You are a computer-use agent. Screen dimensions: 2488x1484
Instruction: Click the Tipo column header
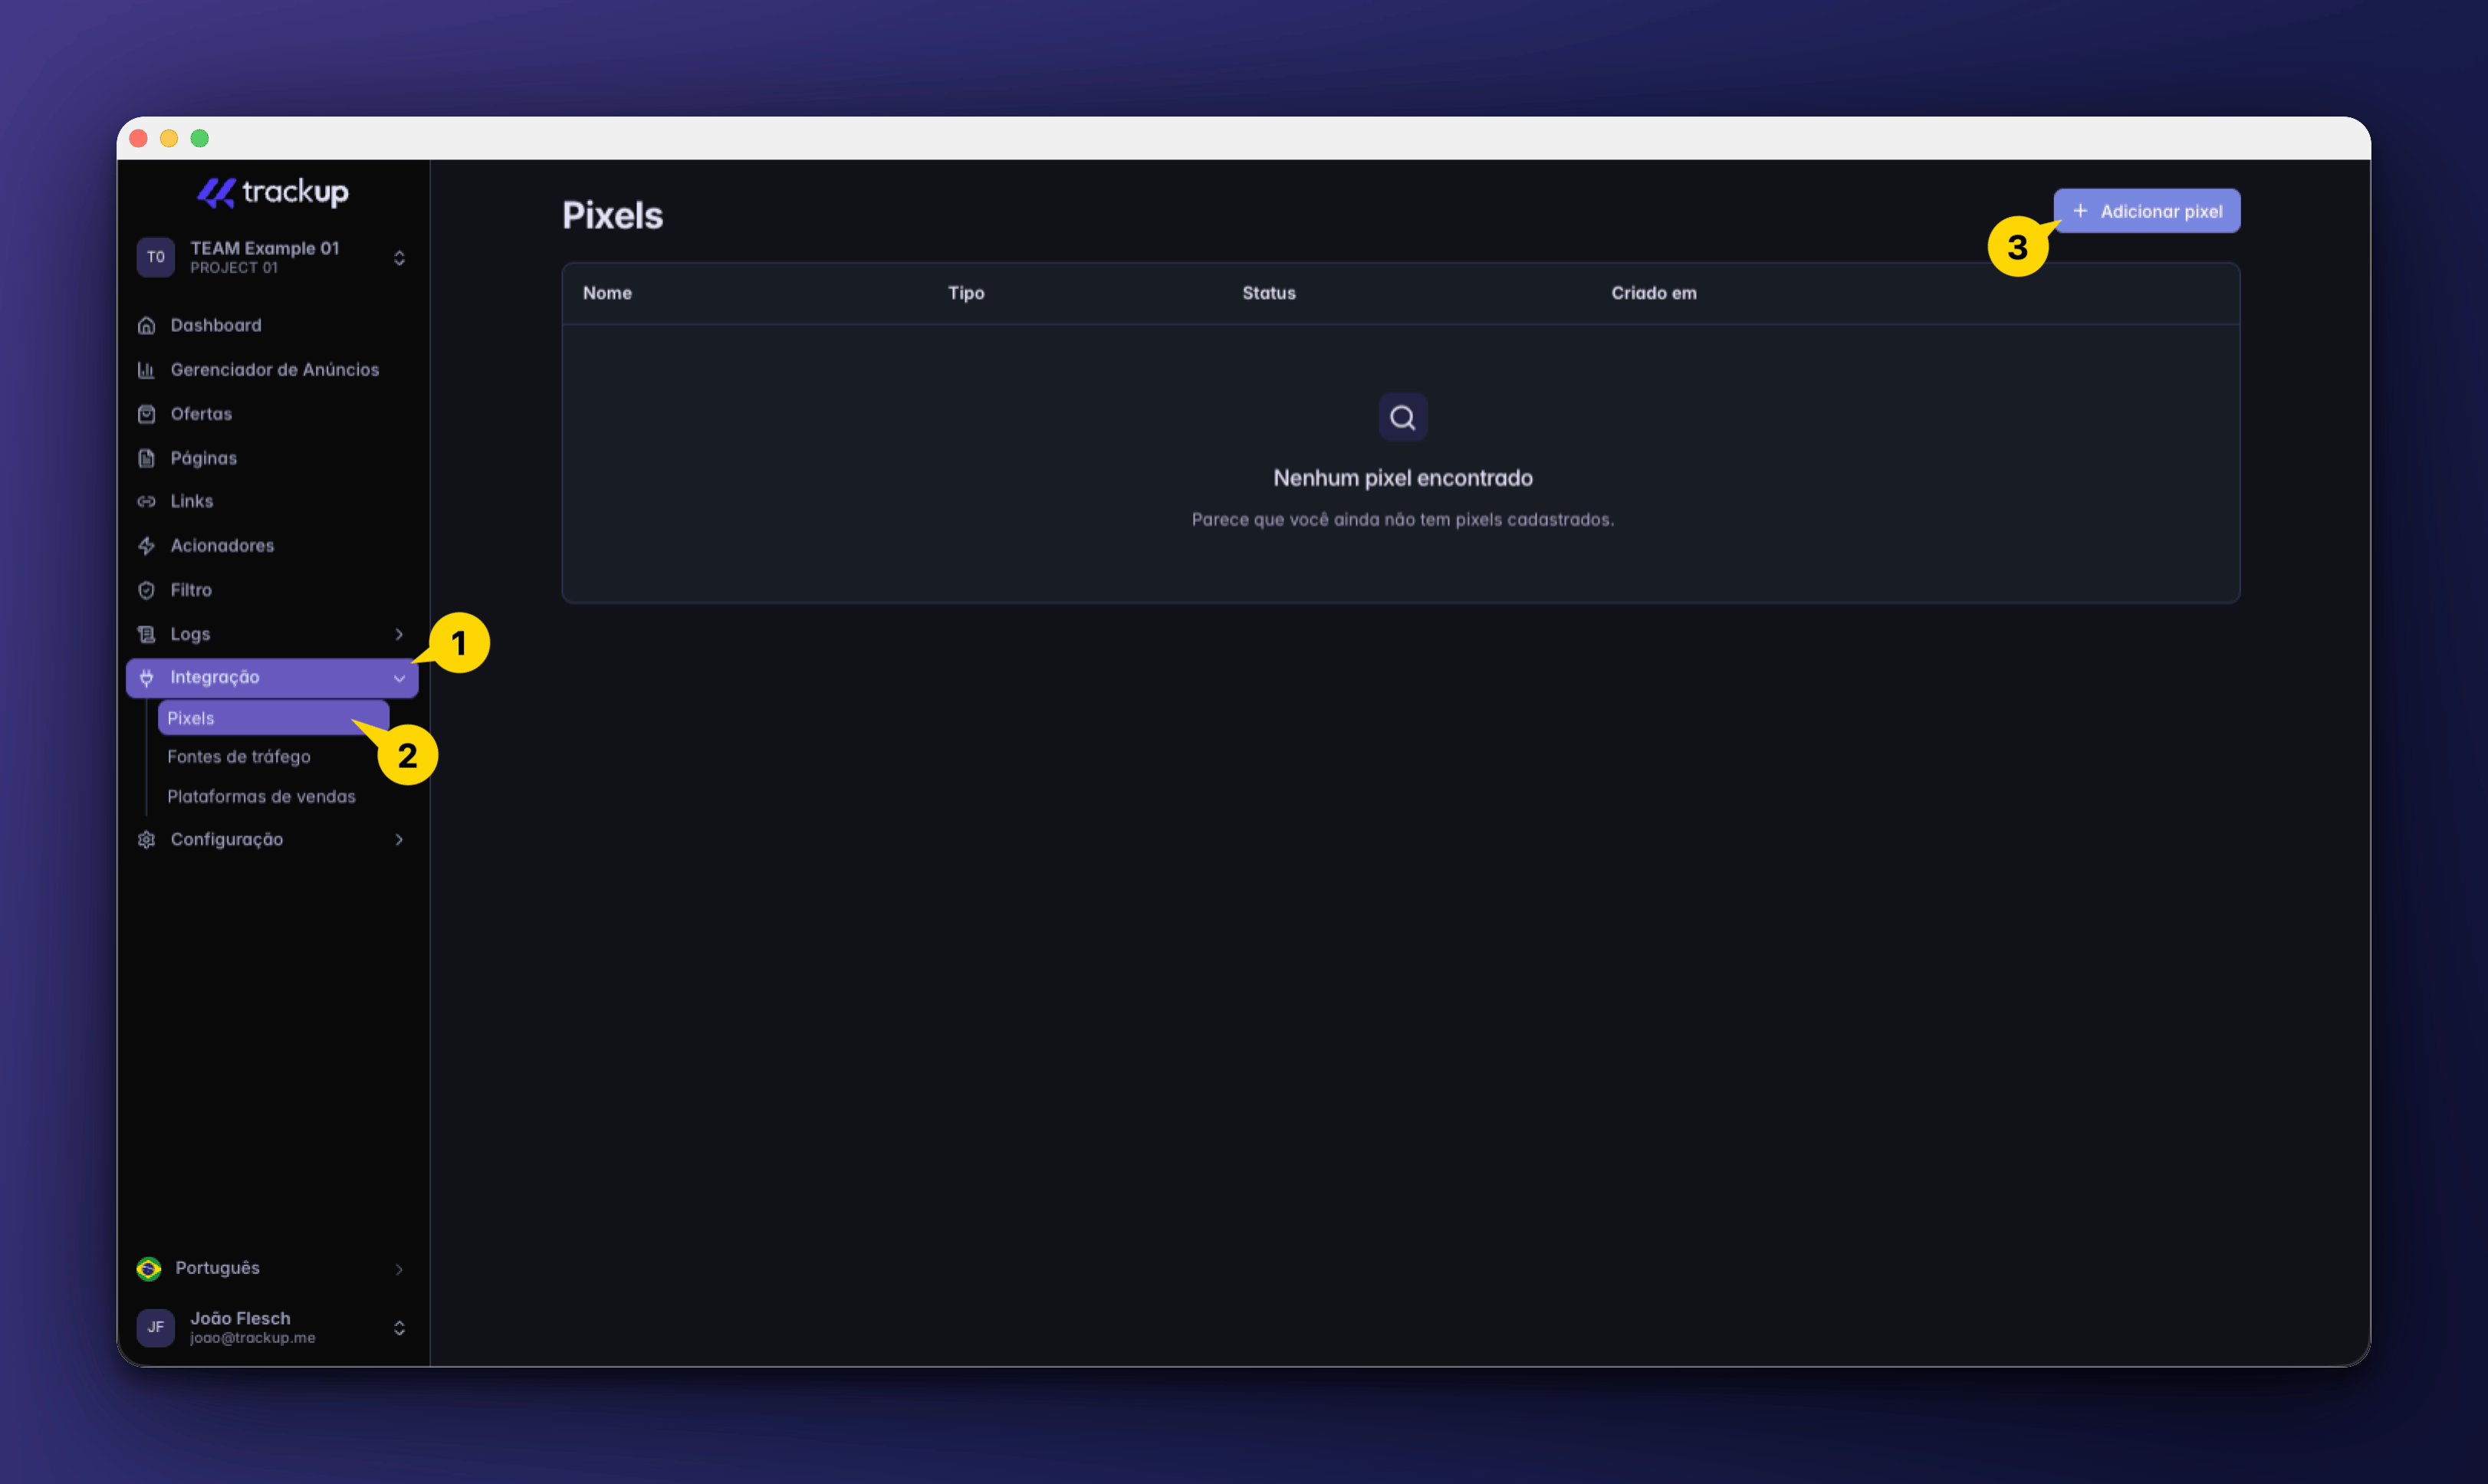point(966,293)
